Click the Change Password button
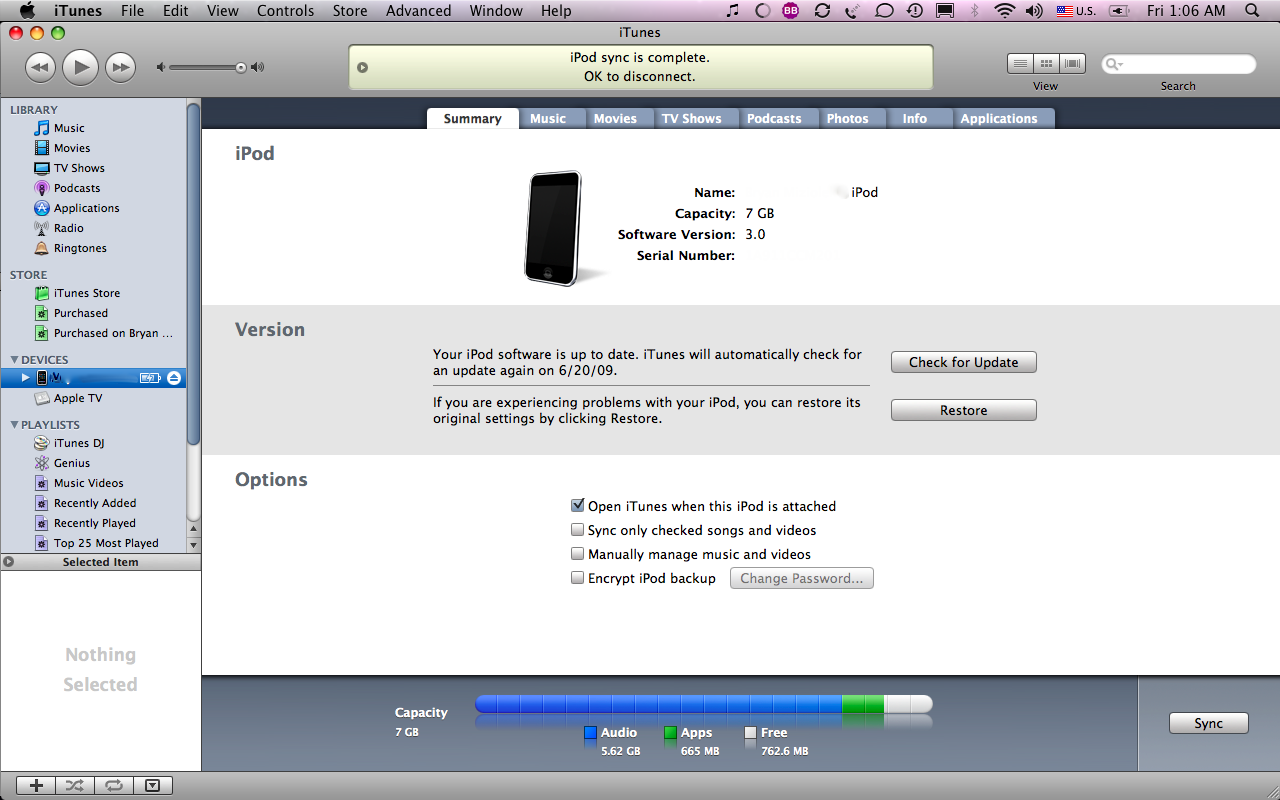This screenshot has height=800, width=1280. tap(802, 578)
